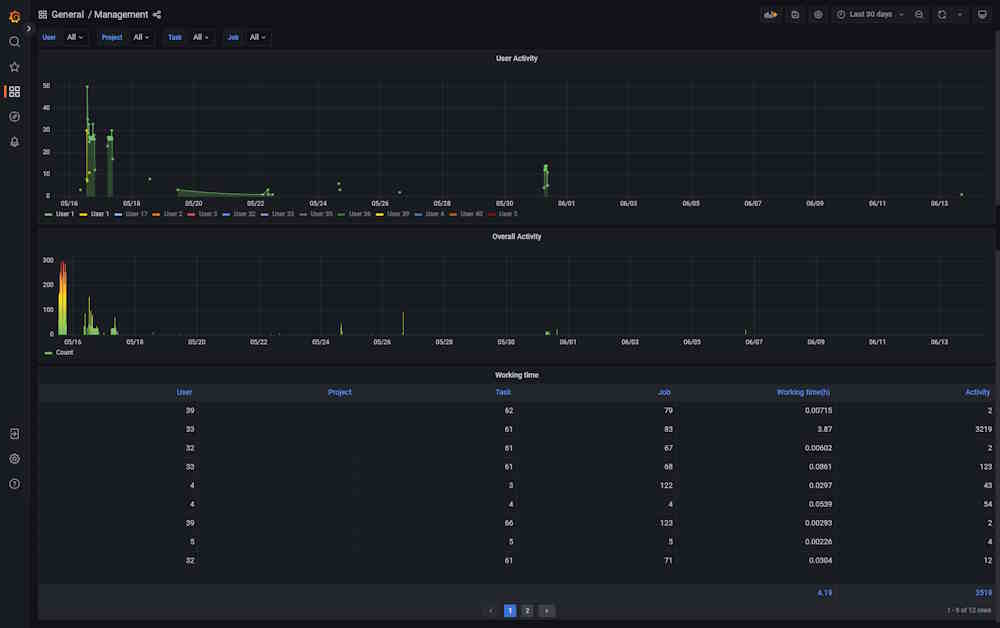Screen dimensions: 1000x628
Task: Save the dashboard via toolbar icon
Action: pos(793,14)
